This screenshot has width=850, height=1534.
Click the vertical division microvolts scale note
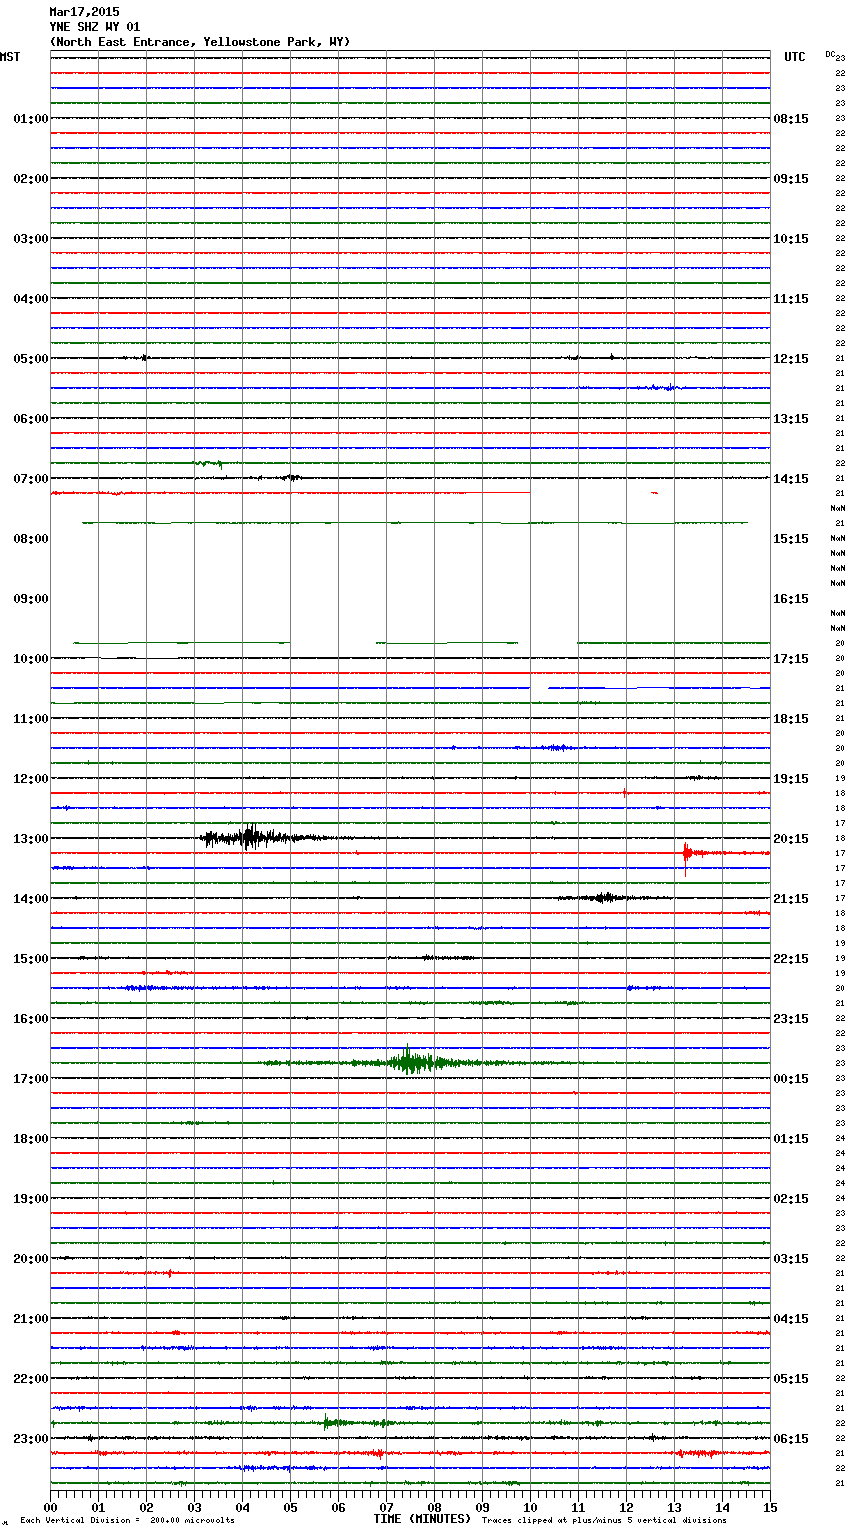point(127,1521)
